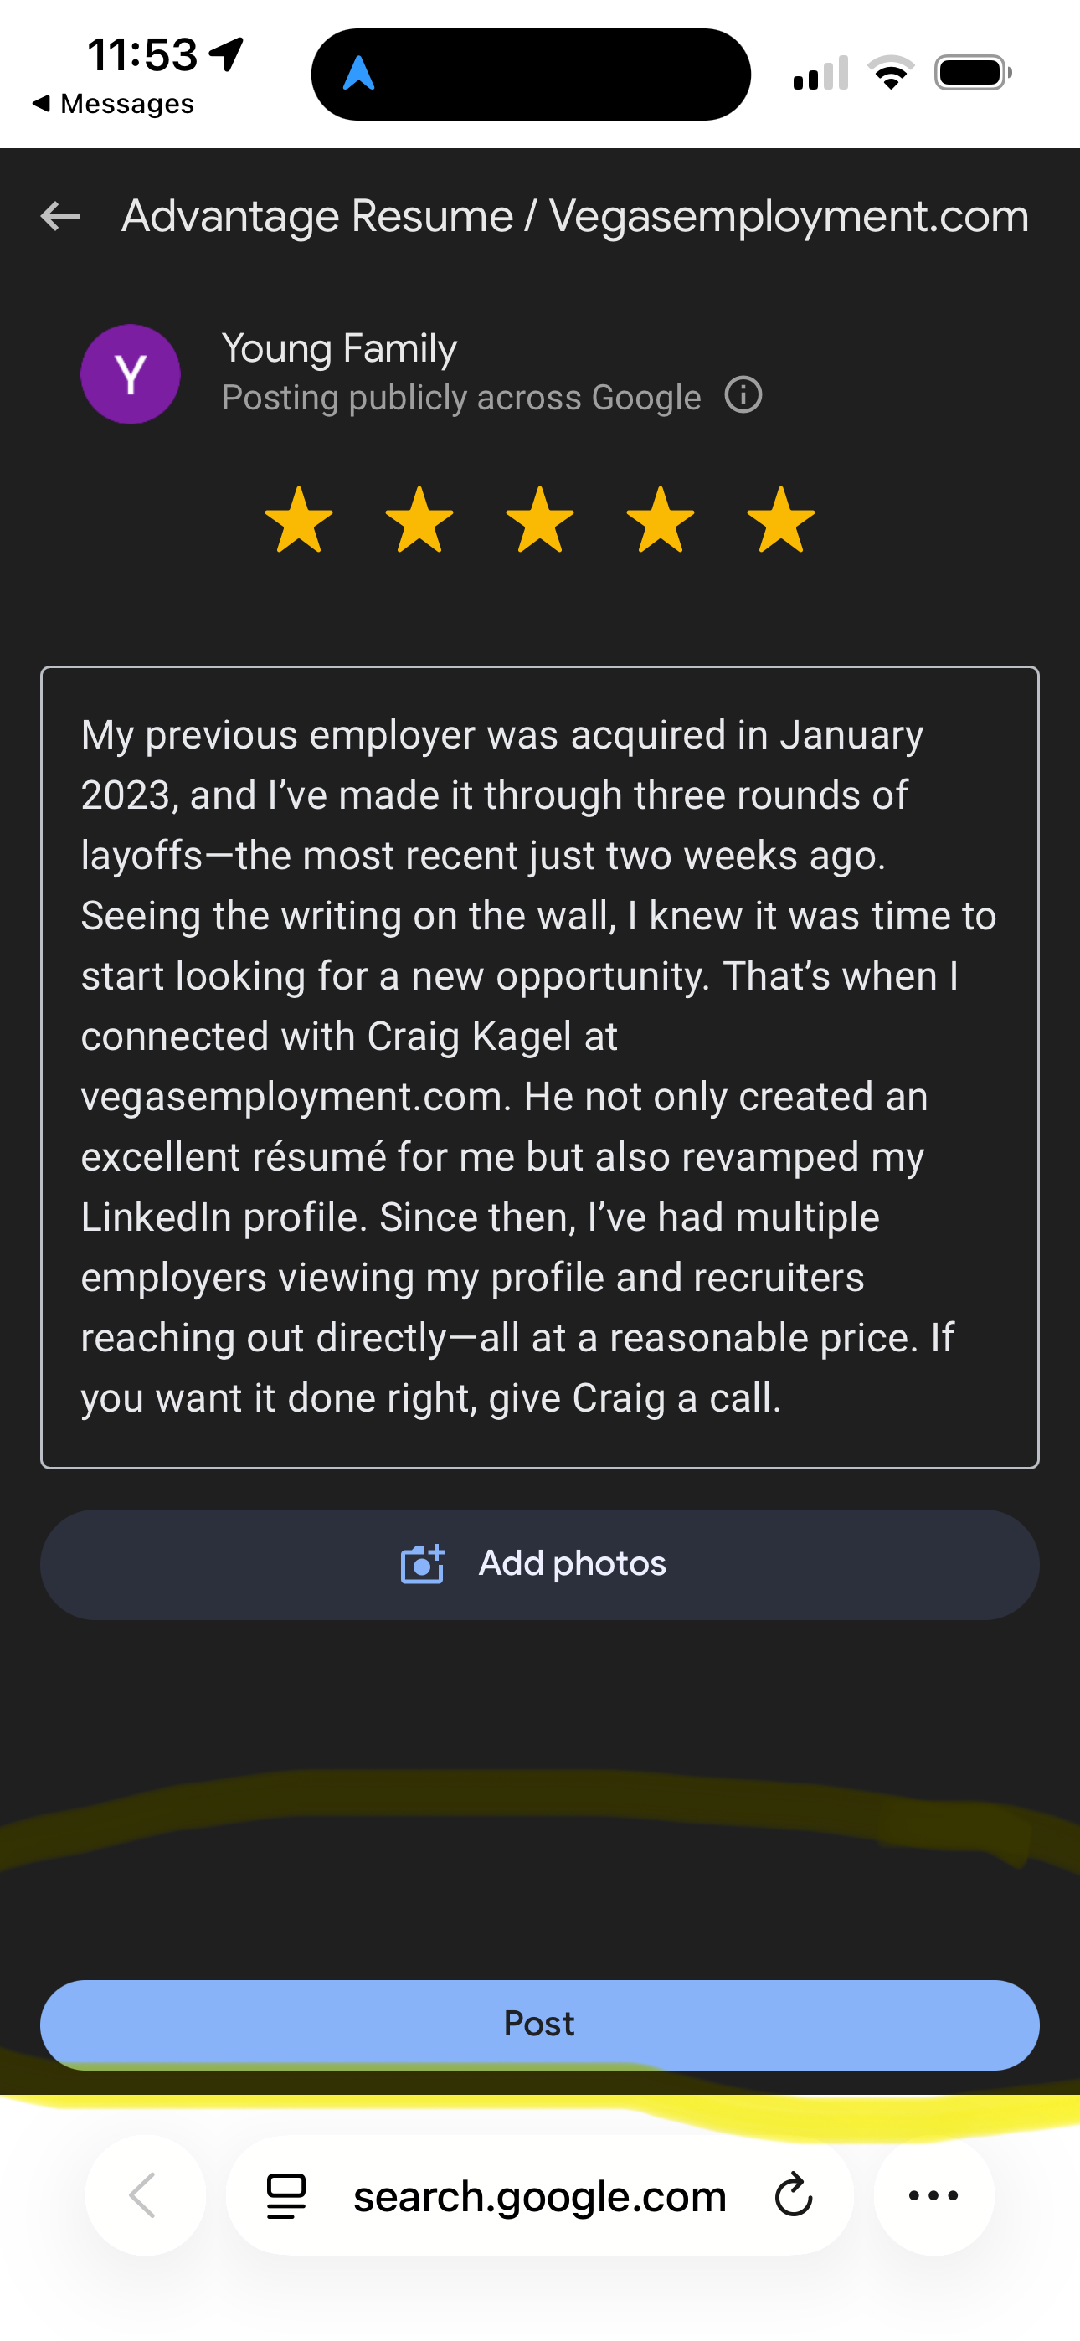Tap inside the review text box
The width and height of the screenshot is (1080, 2341).
pyautogui.click(x=540, y=1066)
